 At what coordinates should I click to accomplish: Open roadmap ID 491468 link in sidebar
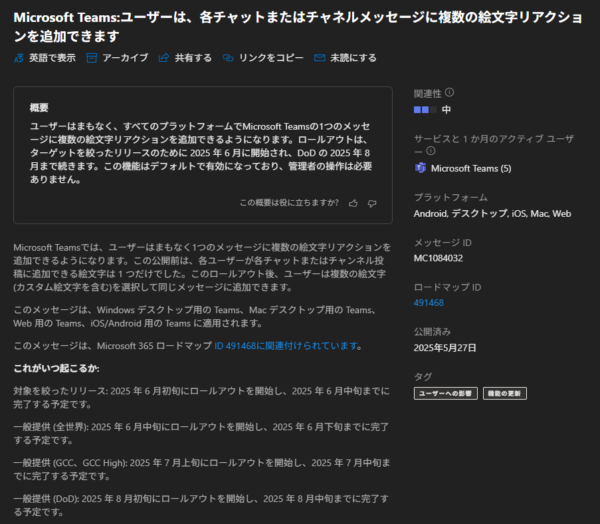click(429, 303)
